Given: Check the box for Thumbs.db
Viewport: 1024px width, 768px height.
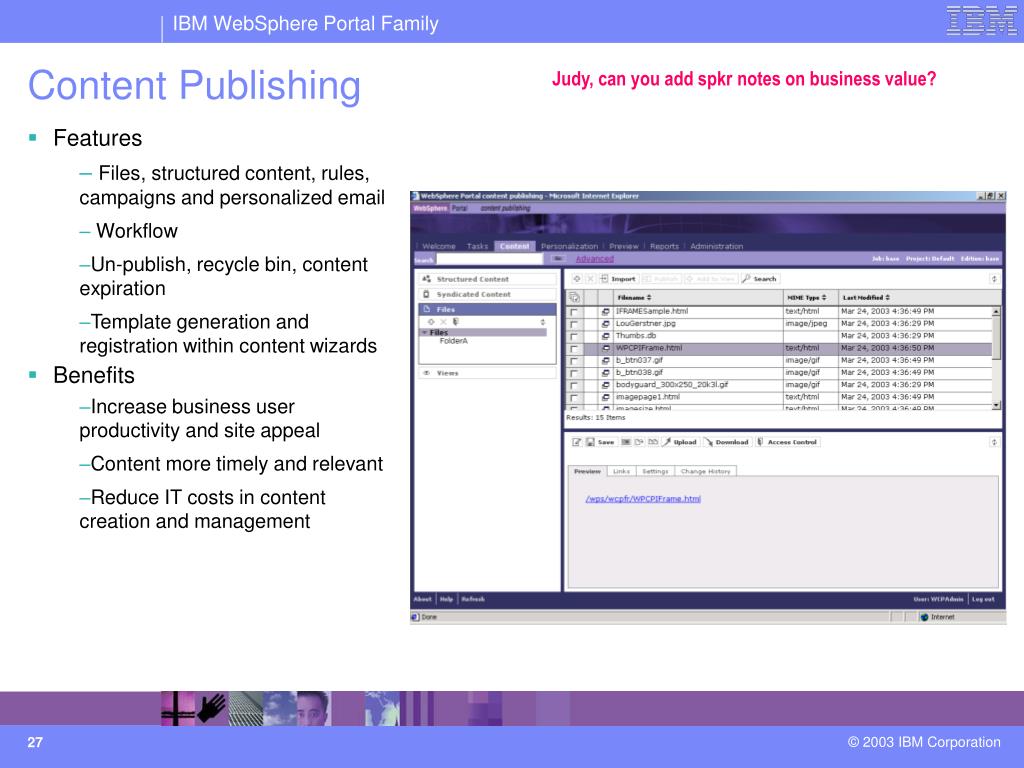Looking at the screenshot, I should 574,336.
